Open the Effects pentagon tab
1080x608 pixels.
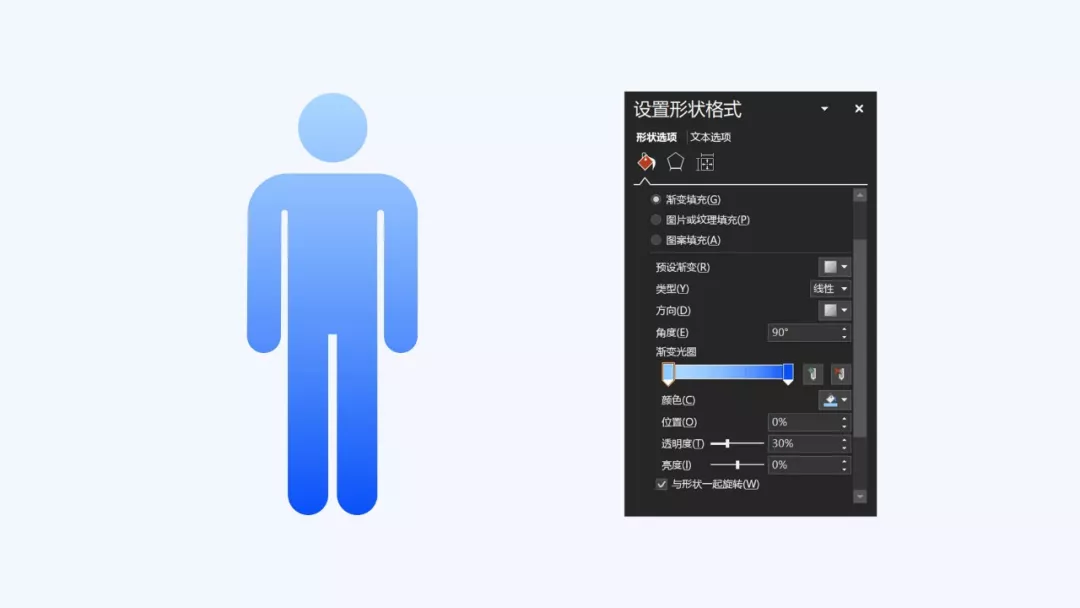675,162
